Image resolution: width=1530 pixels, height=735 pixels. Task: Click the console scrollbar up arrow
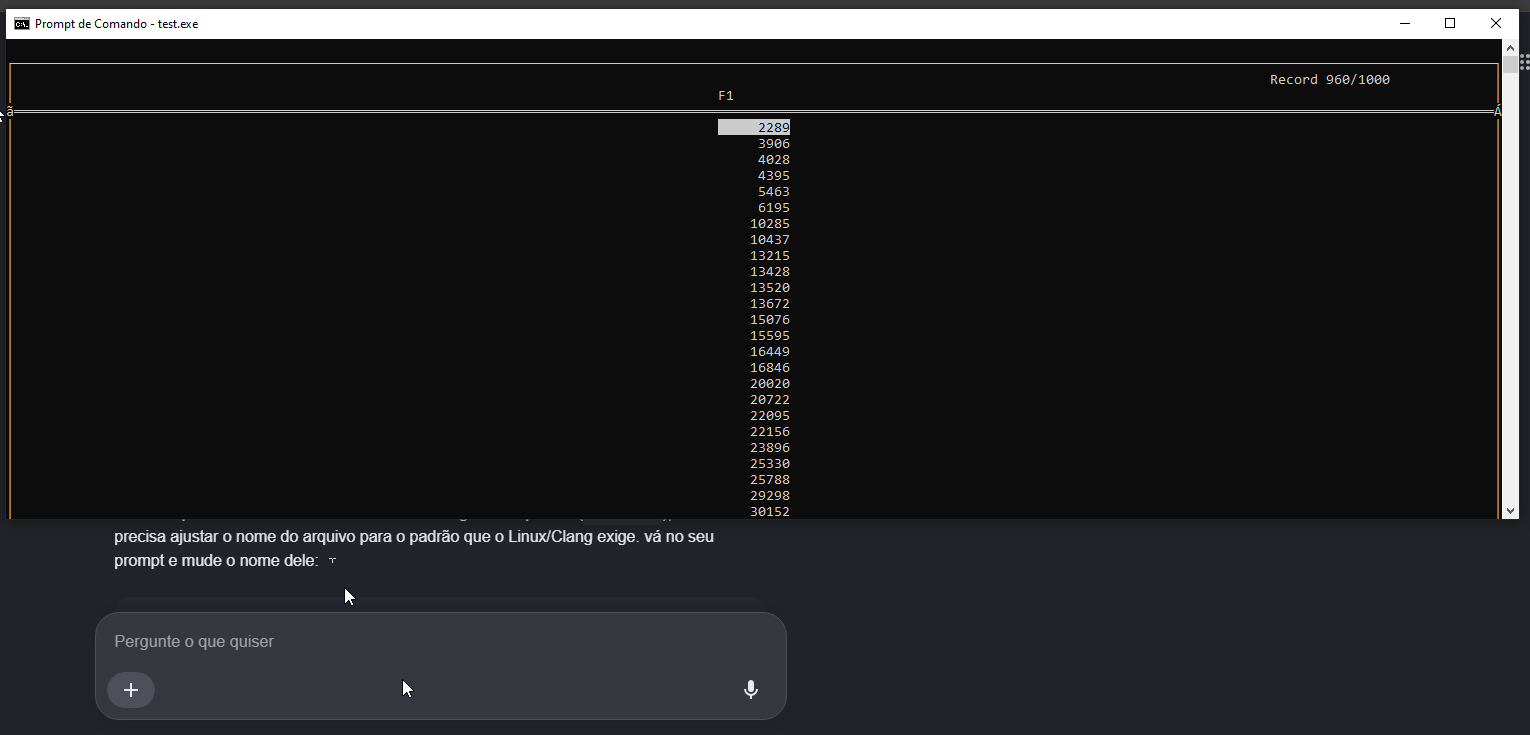(x=1510, y=48)
